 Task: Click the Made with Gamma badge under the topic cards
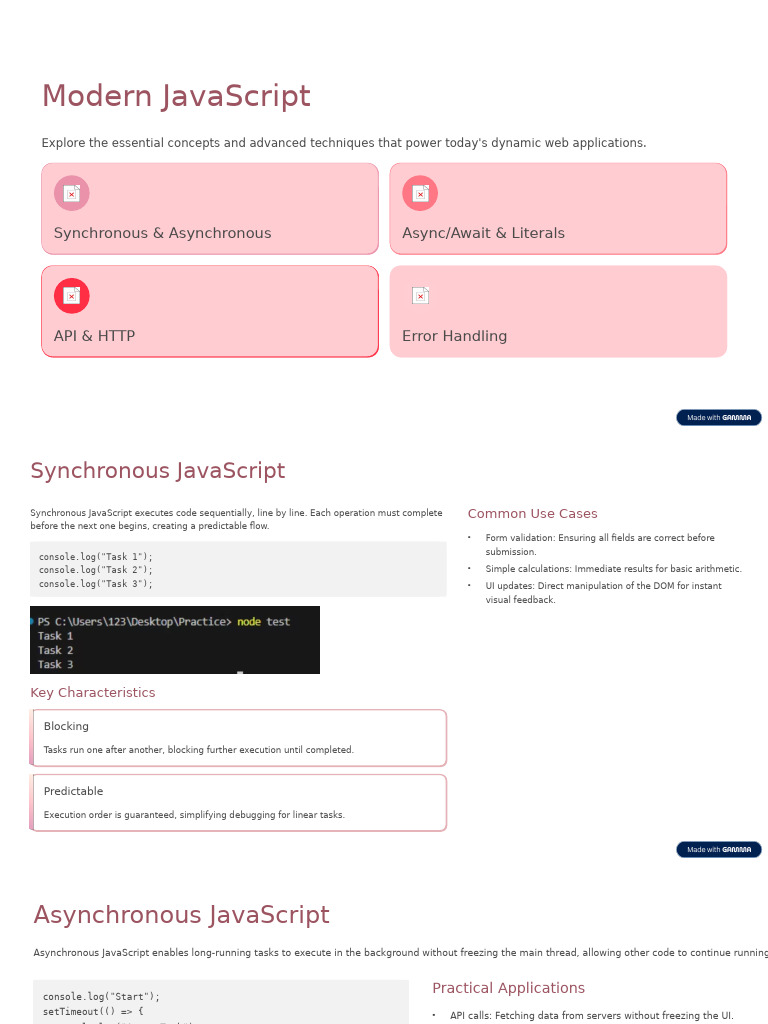pyautogui.click(x=718, y=418)
